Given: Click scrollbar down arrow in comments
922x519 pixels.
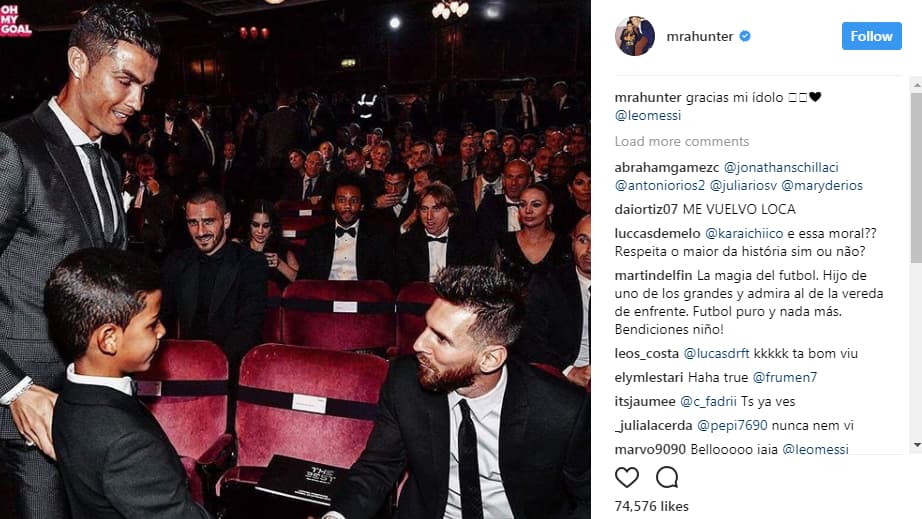Looking at the screenshot, I should click(917, 445).
